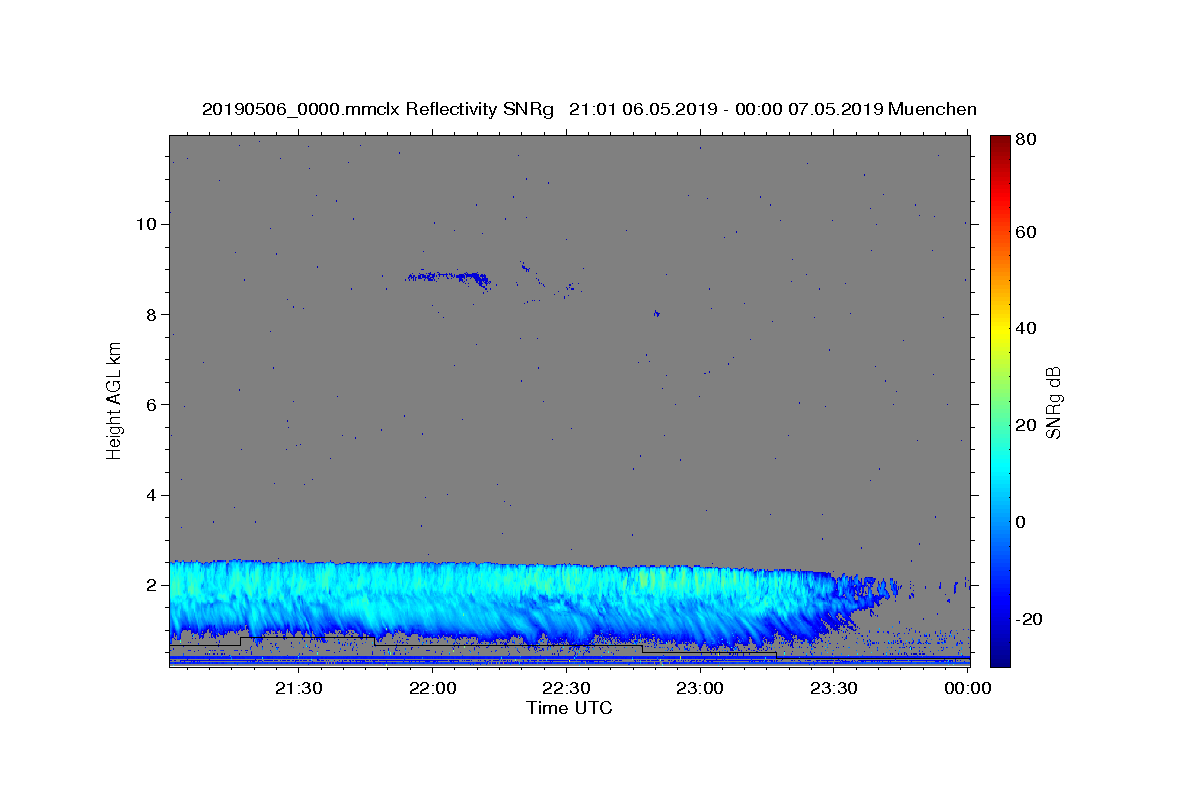Viewport: 1200px width, 800px height.
Task: Click the colorbar value label 40
Action: tap(1024, 328)
